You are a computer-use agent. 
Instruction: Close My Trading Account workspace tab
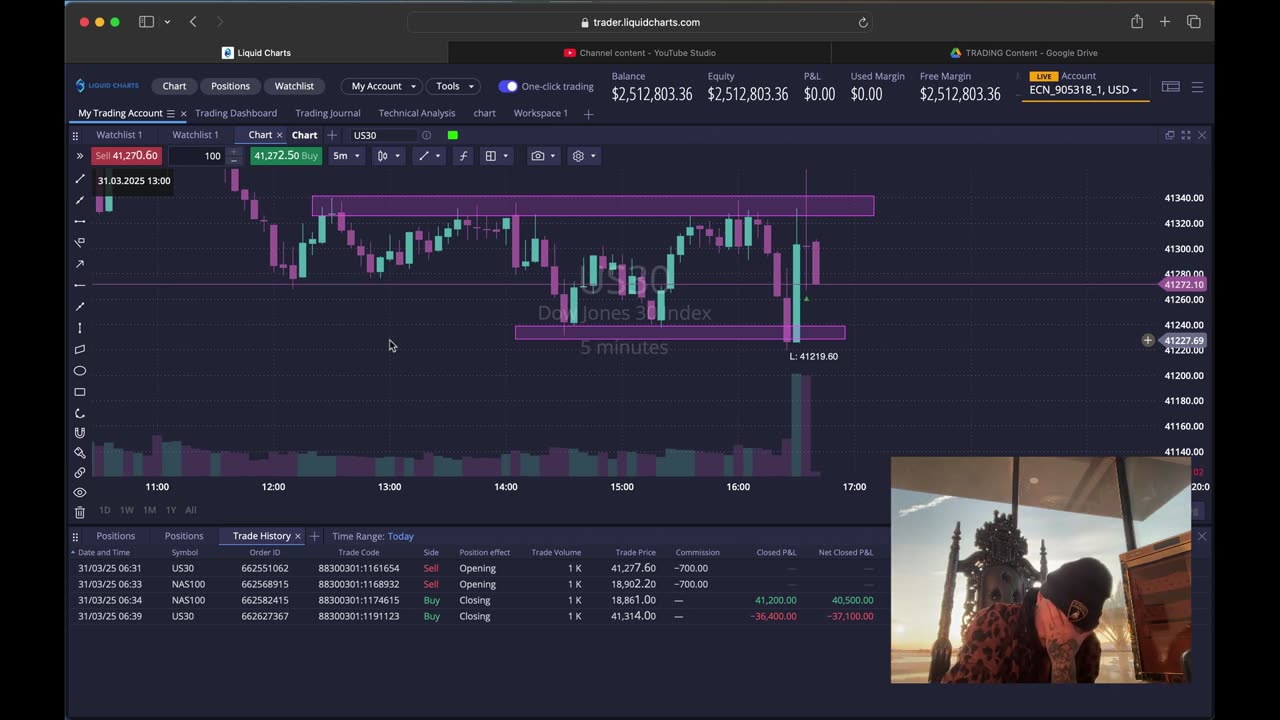183,114
